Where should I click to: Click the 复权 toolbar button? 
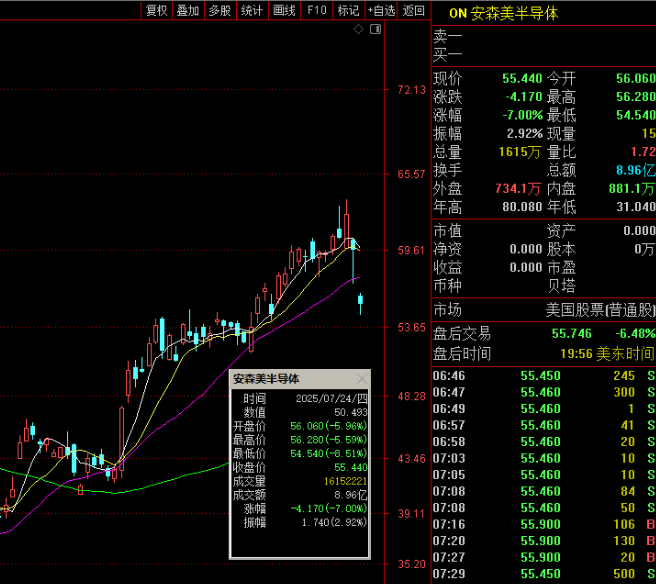157,10
